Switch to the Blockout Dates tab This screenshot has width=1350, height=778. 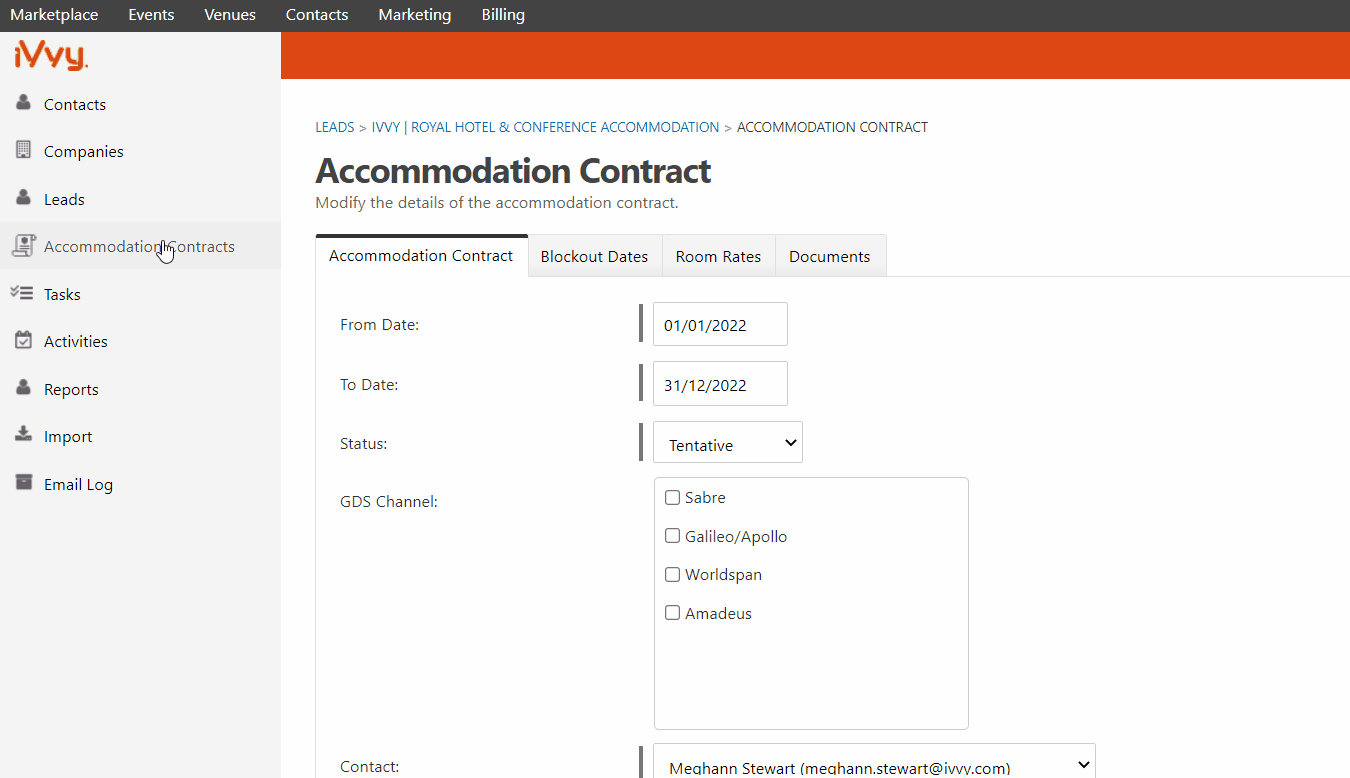coord(594,256)
